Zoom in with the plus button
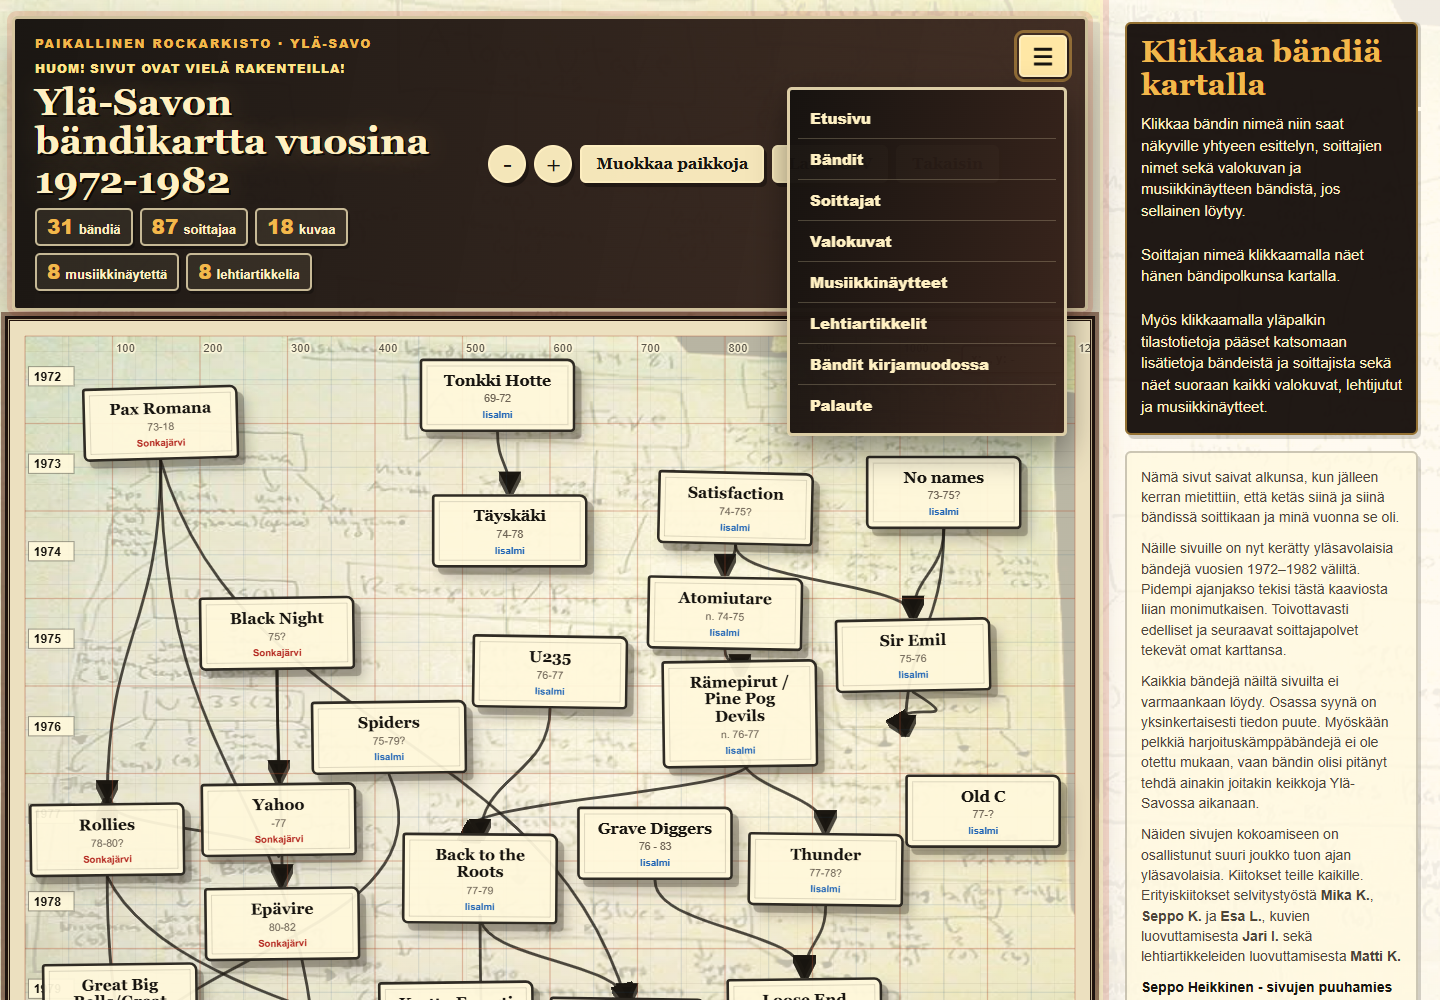The width and height of the screenshot is (1440, 1000). (553, 165)
